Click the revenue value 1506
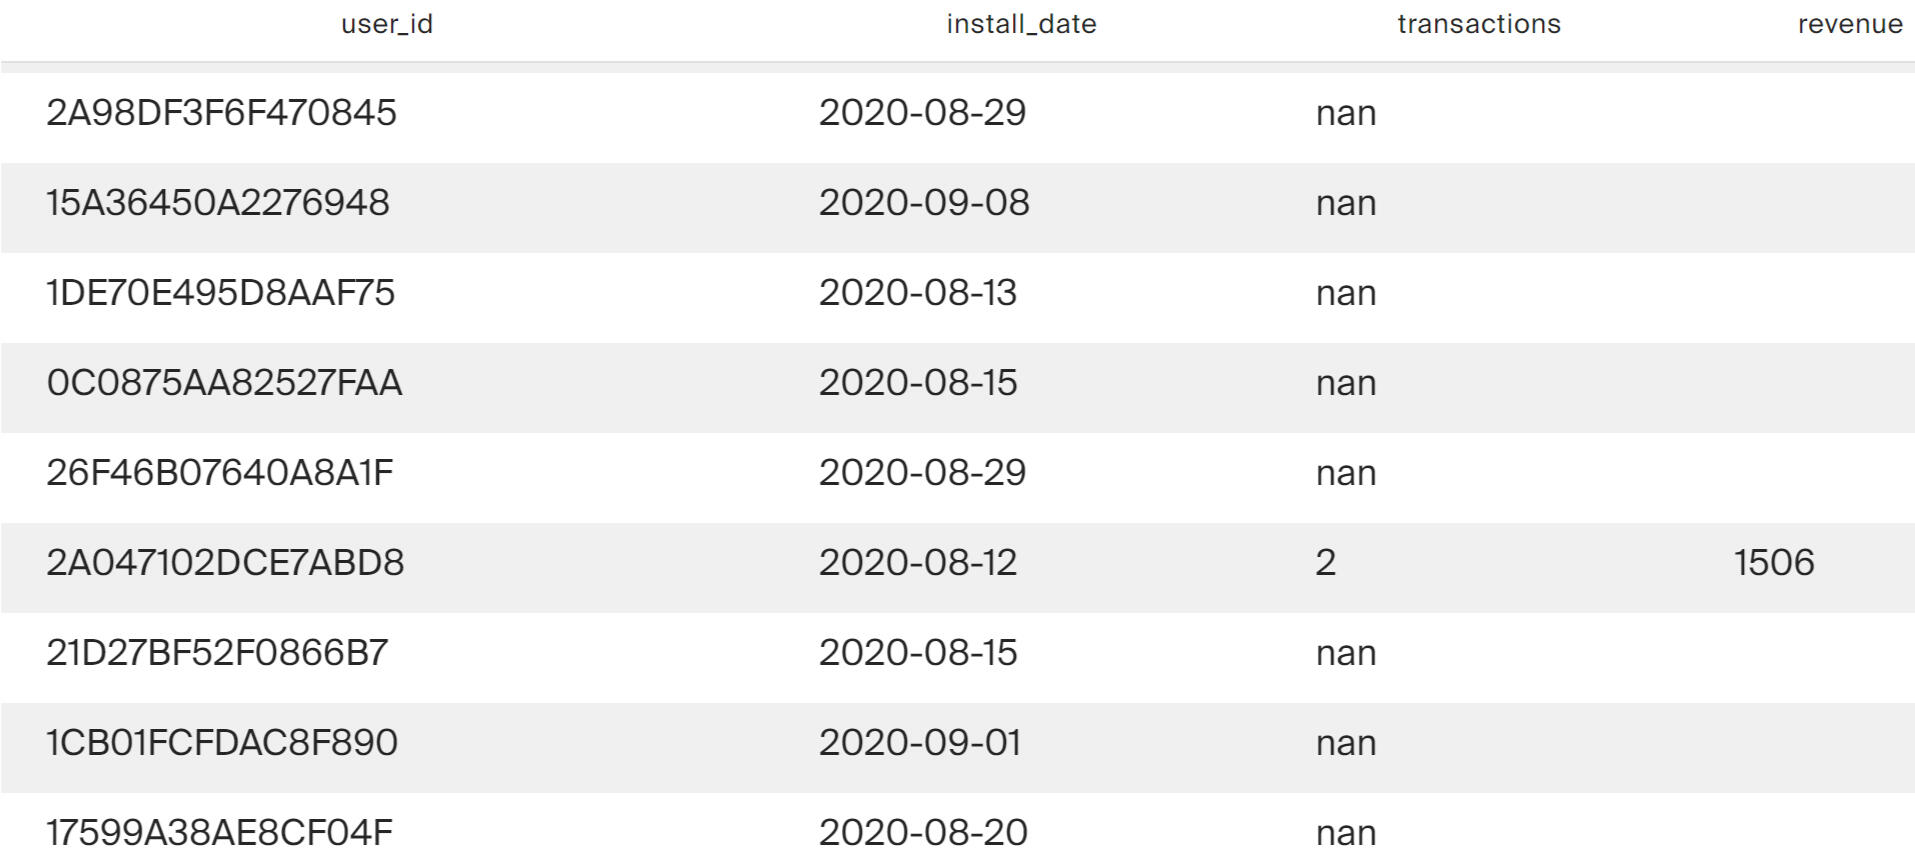The image size is (1915, 867). click(1773, 563)
